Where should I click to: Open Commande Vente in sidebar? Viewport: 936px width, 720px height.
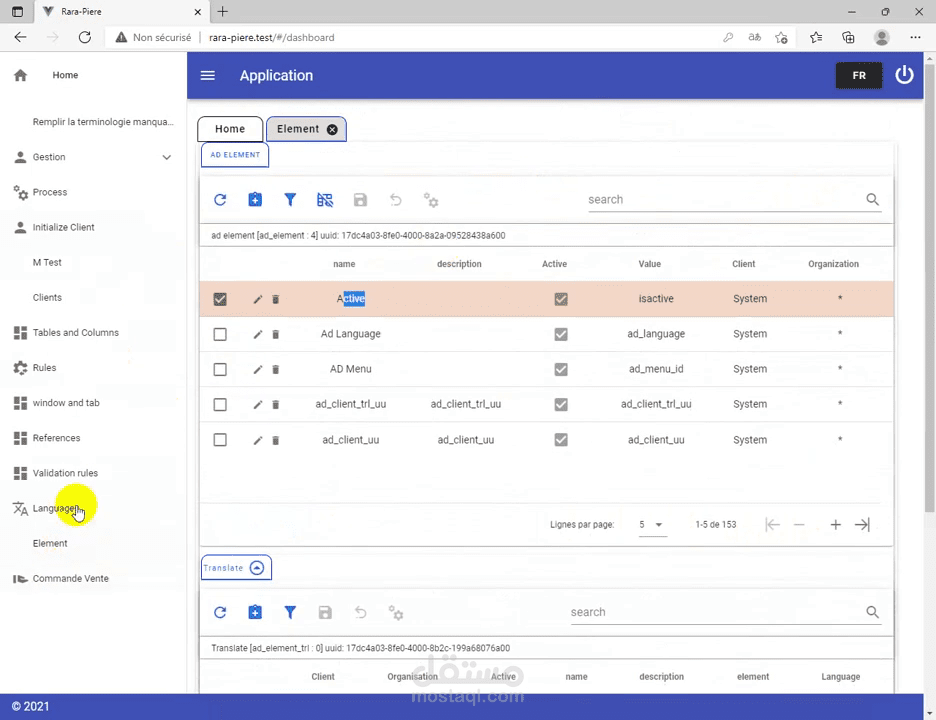tap(70, 579)
